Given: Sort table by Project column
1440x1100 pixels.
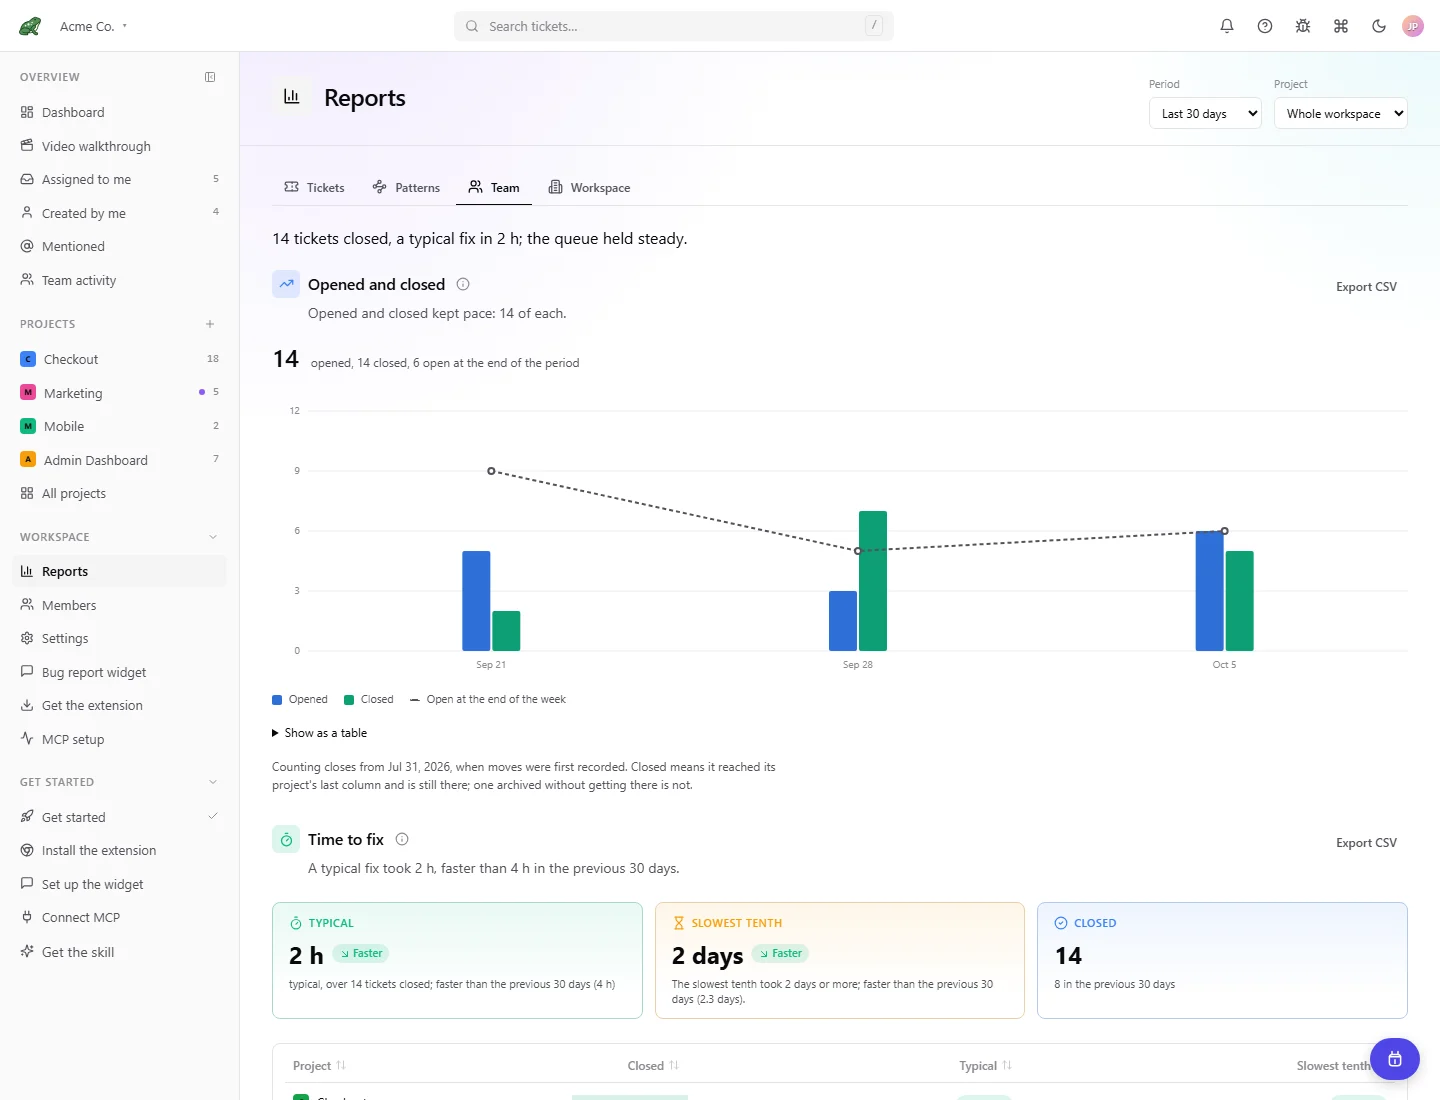Looking at the screenshot, I should click(319, 1066).
